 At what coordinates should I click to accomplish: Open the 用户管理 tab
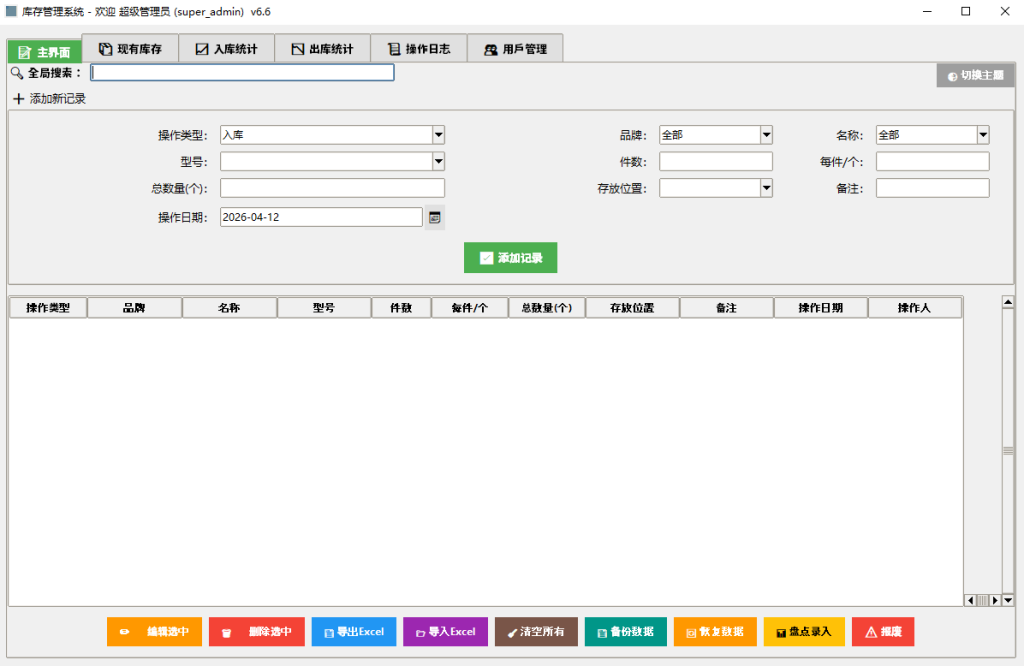[x=515, y=49]
